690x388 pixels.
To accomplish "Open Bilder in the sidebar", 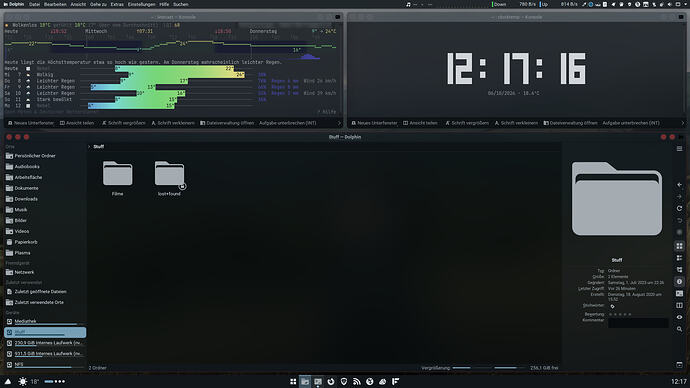I will (45, 220).
